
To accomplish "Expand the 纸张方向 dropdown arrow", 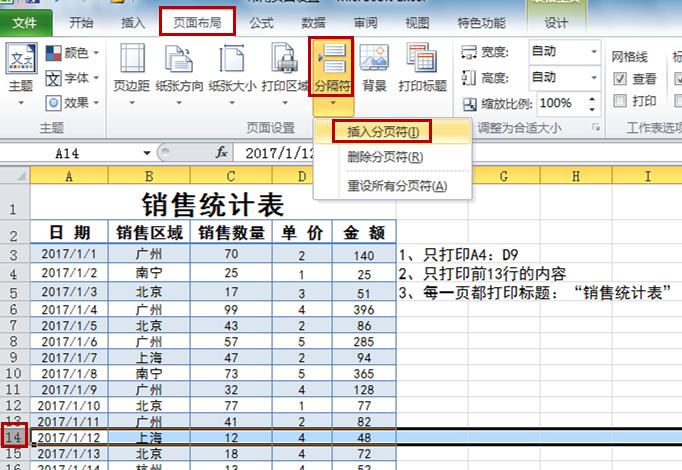I will 179,103.
